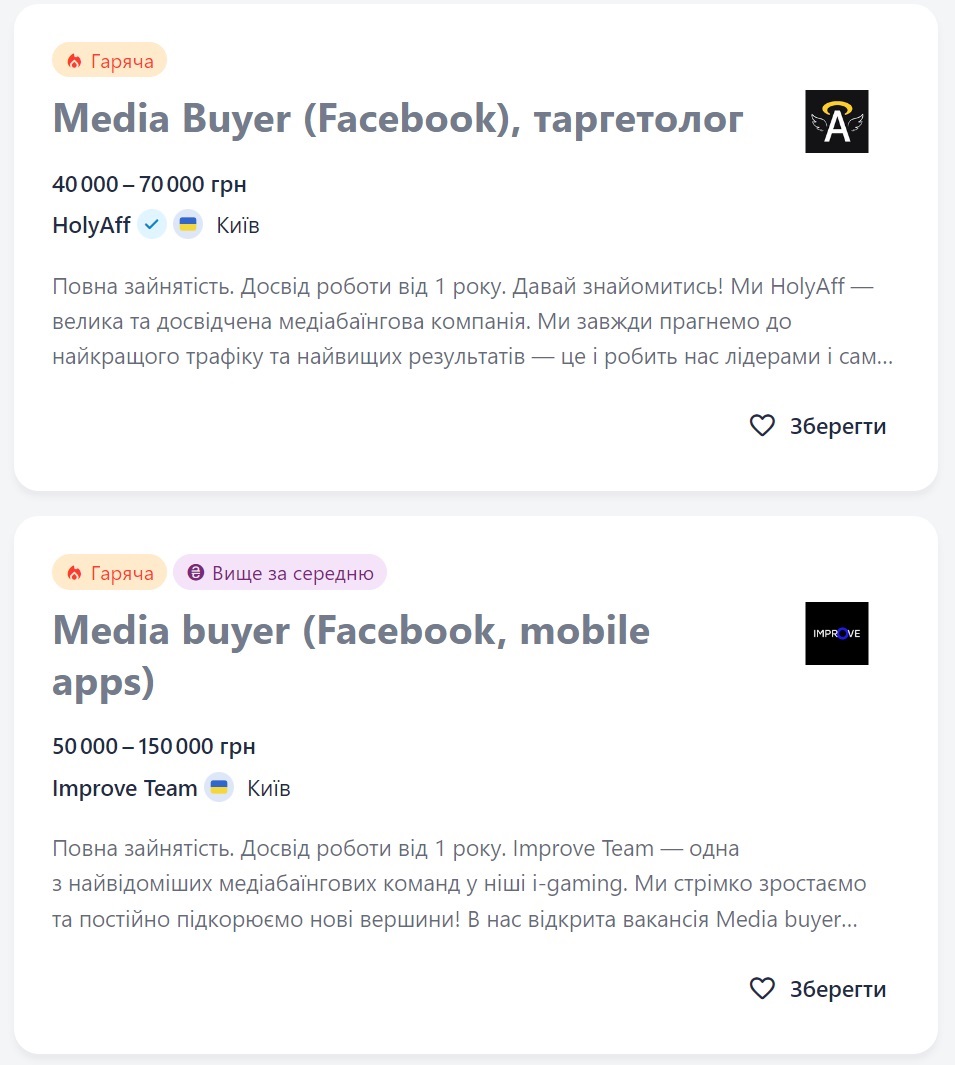This screenshot has height=1065, width=955.
Task: Click the Вище за середню salary badge
Action: 280,573
